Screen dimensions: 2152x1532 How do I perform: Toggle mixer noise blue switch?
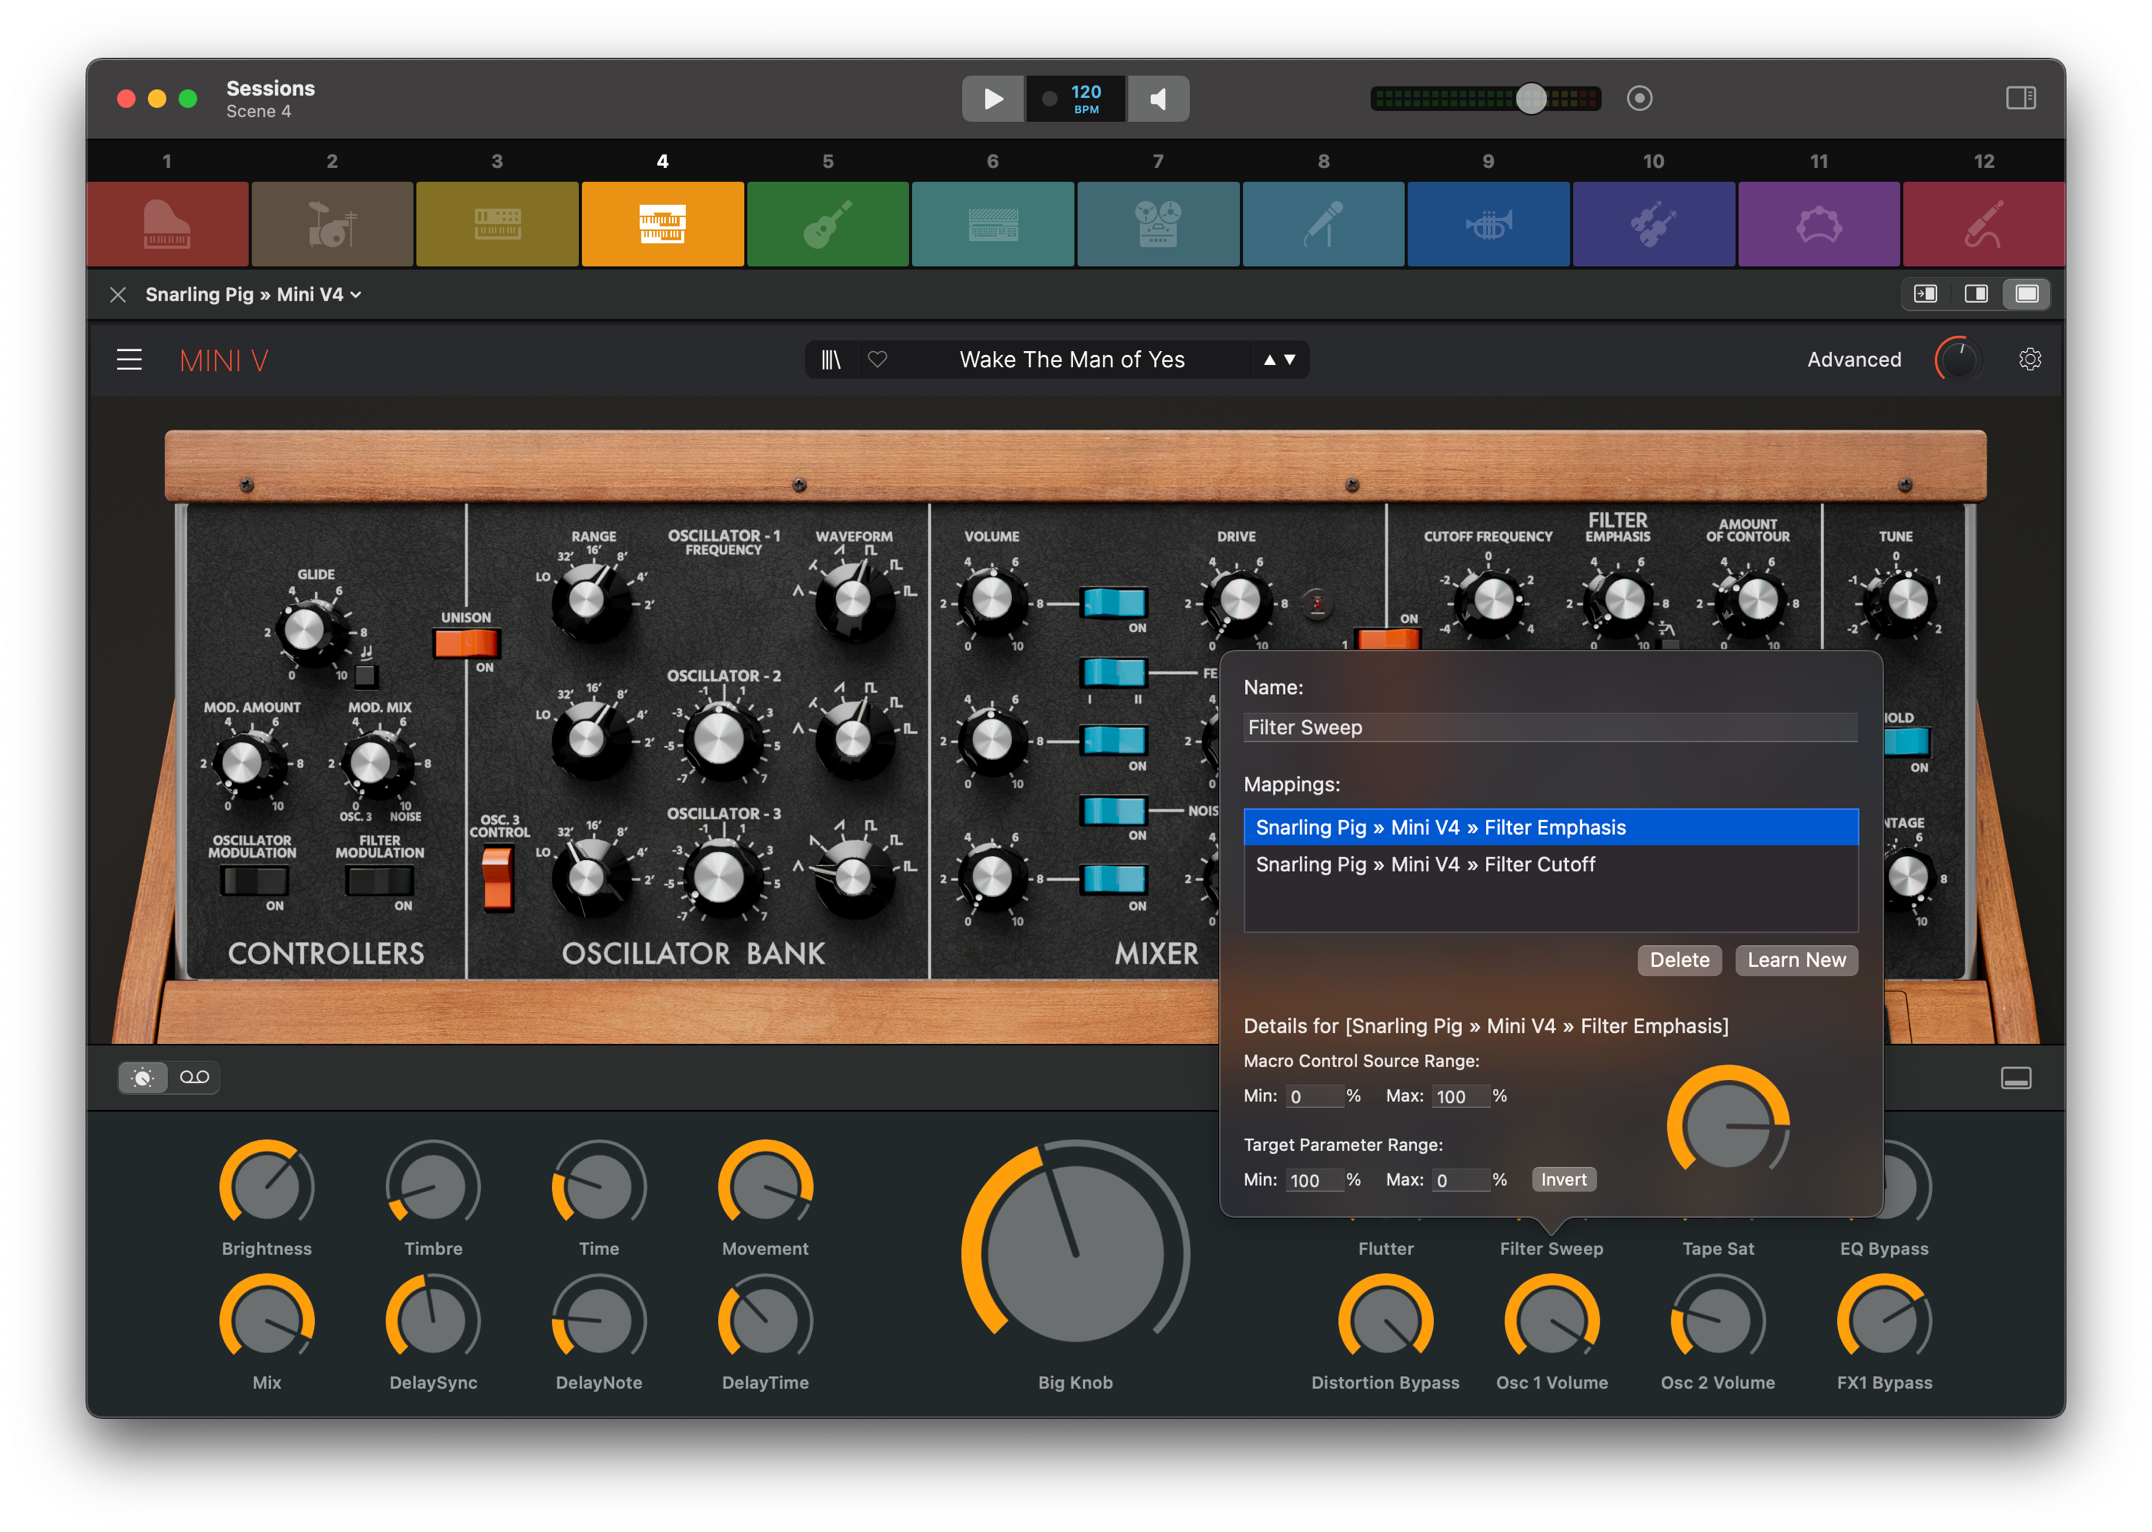point(1114,810)
